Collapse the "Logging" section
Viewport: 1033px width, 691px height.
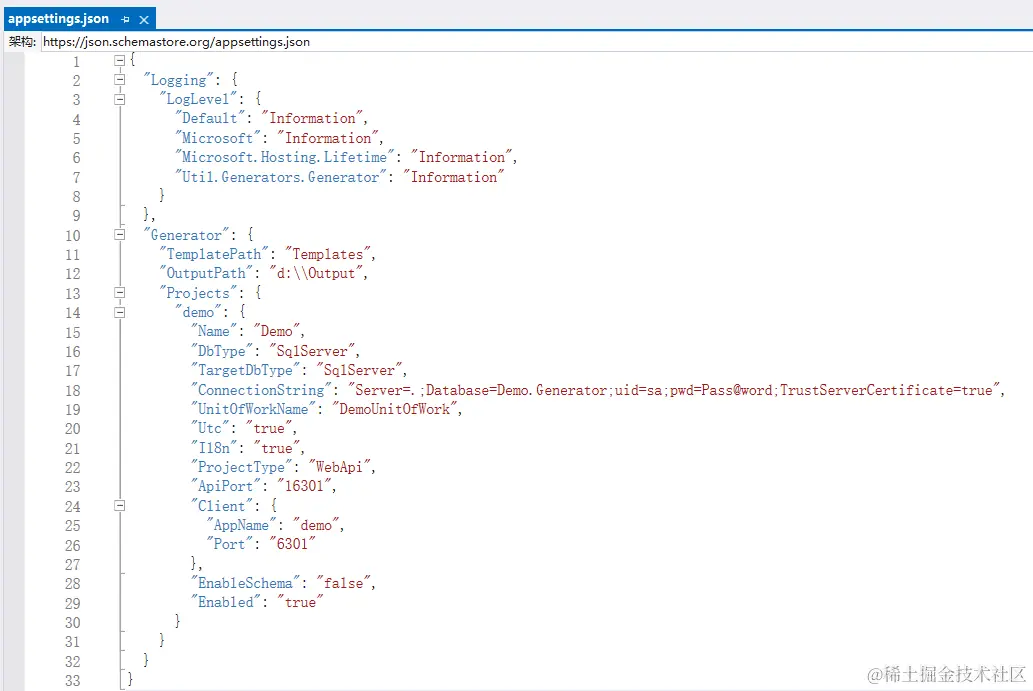pos(119,80)
